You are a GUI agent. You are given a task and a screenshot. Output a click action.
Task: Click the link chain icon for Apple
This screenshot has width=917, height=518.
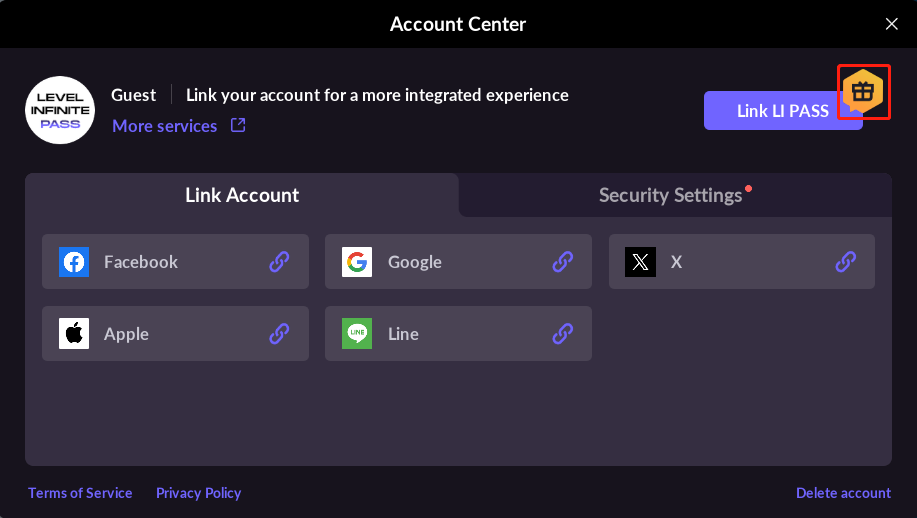coord(280,334)
